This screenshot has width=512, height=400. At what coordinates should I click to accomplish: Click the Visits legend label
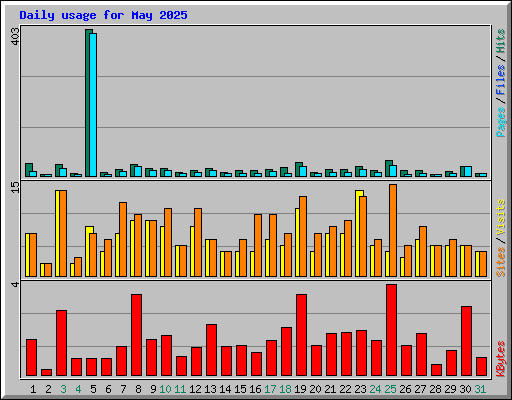coord(501,217)
